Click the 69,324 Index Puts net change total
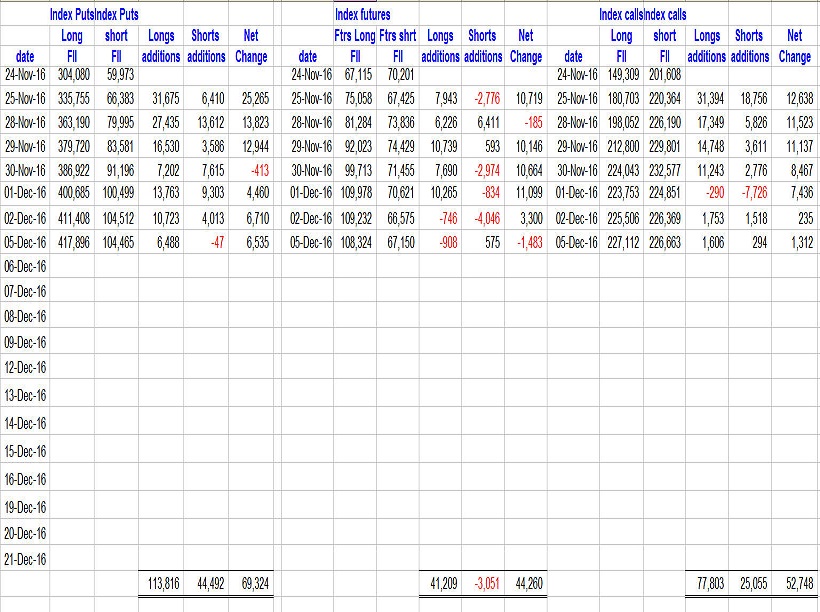The height and width of the screenshot is (612, 820). tap(251, 582)
